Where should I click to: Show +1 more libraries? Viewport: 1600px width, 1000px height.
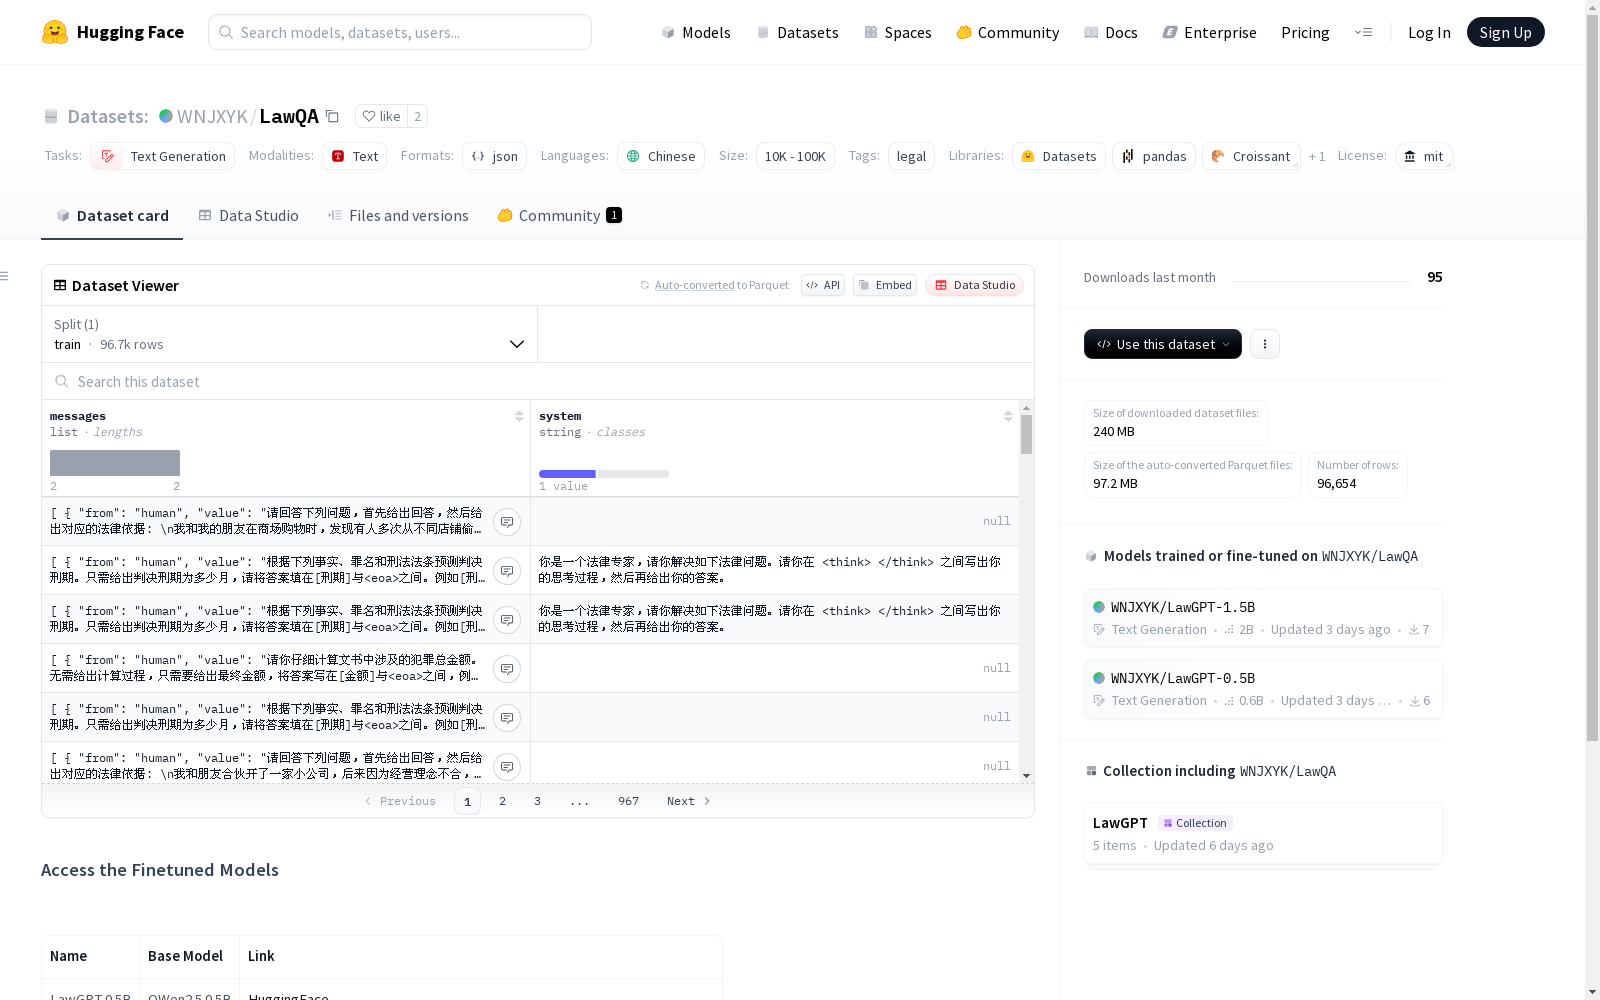pos(1317,156)
